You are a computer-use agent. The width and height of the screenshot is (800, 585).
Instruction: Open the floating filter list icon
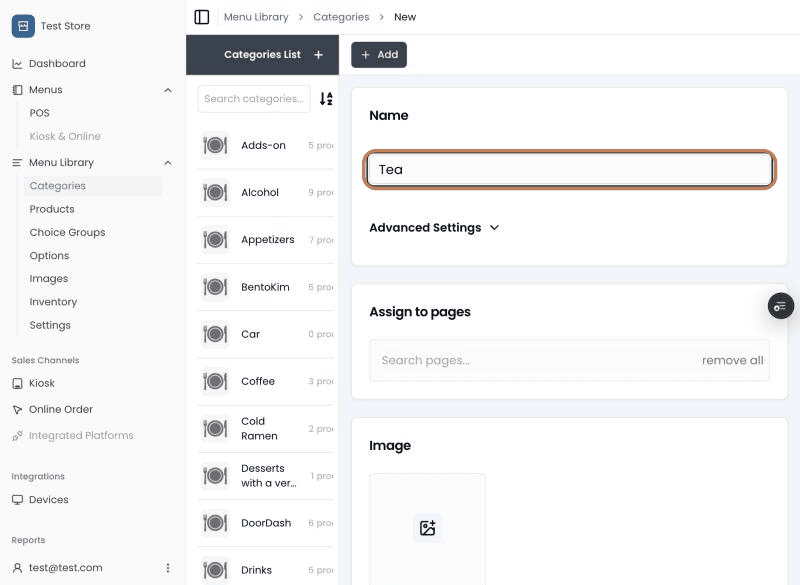coord(781,306)
